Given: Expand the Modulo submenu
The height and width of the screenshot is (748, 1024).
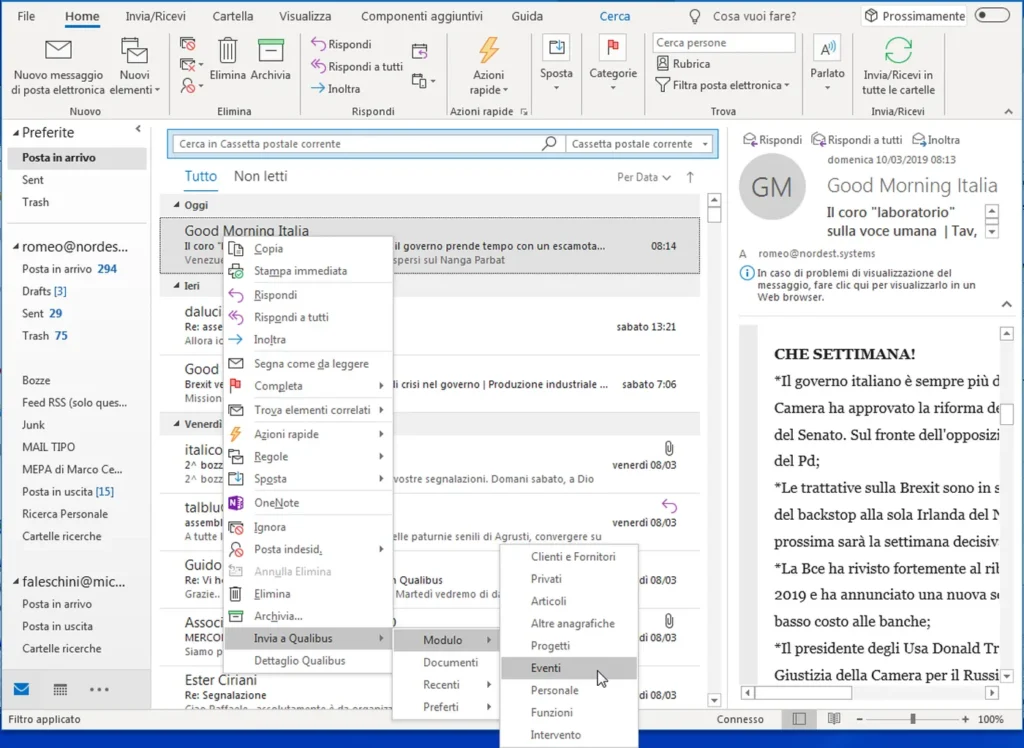Looking at the screenshot, I should click(443, 639).
